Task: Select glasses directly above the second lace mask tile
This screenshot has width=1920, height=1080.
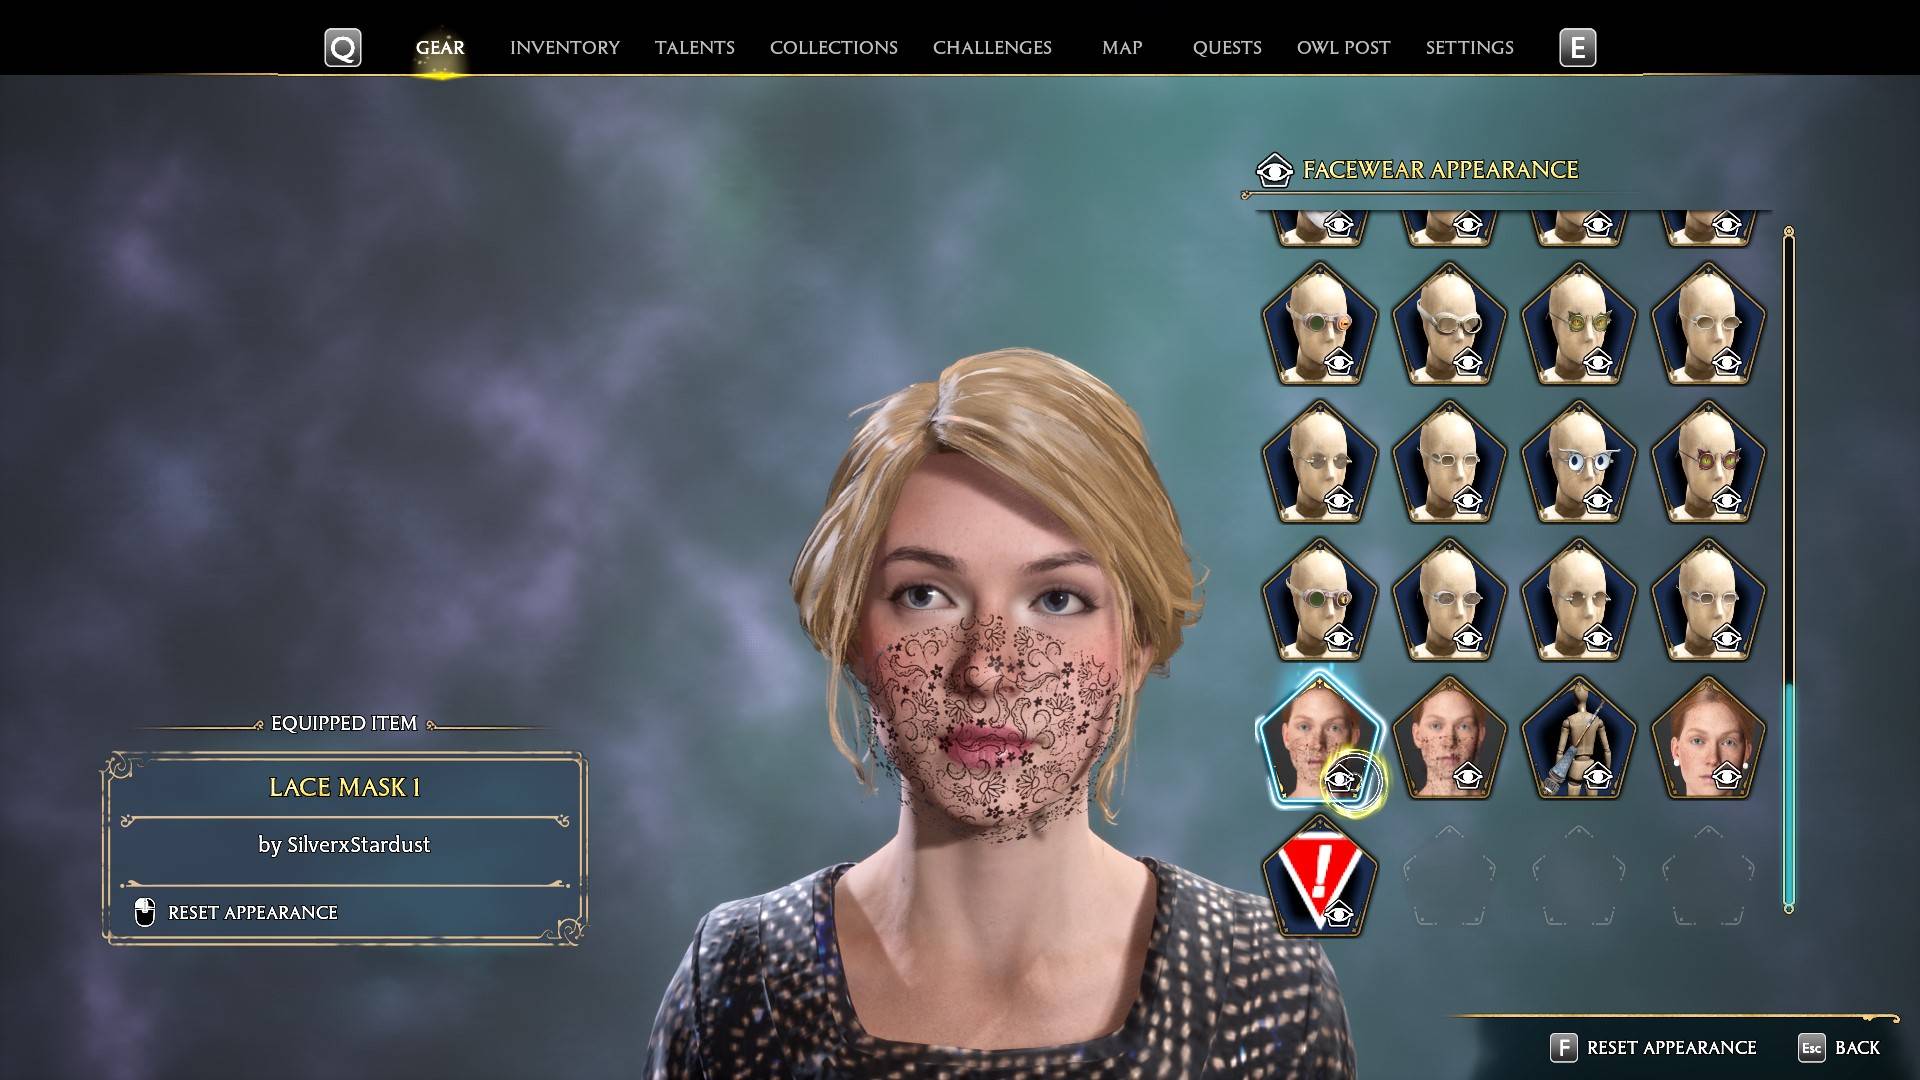Action: tap(1449, 600)
